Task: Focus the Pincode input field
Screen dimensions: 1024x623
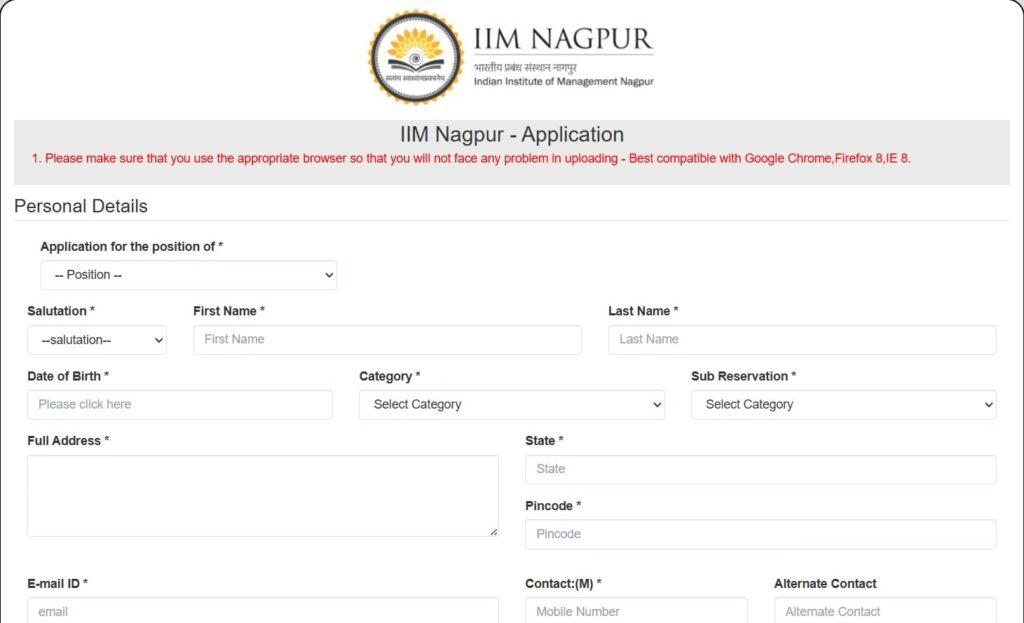Action: coord(760,534)
